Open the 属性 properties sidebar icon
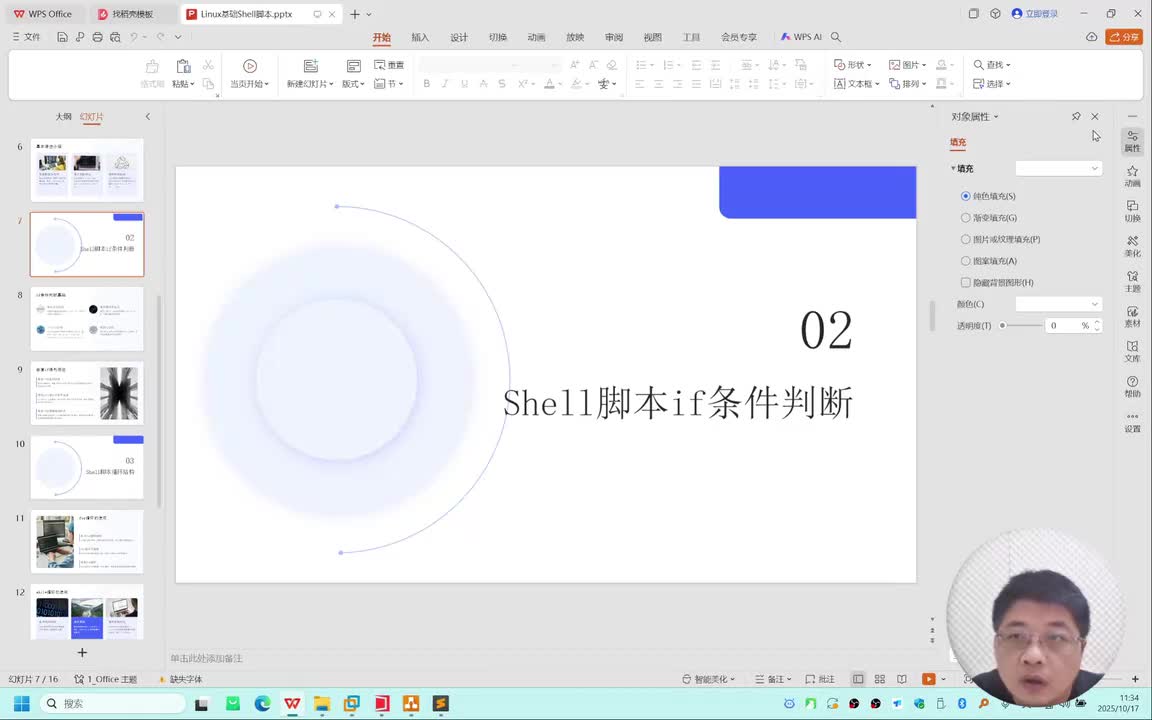Image resolution: width=1152 pixels, height=720 pixels. (1132, 141)
